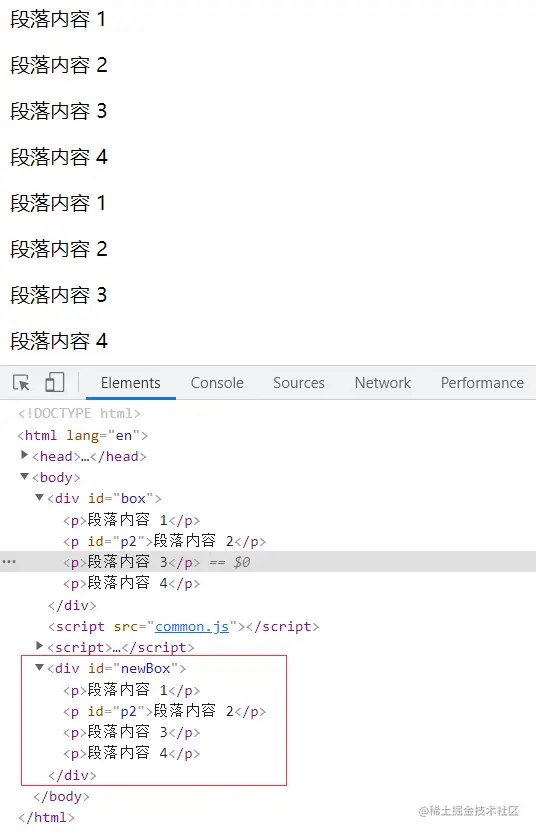Image resolution: width=536 pixels, height=834 pixels.
Task: Switch to the Elements tab
Action: (130, 383)
